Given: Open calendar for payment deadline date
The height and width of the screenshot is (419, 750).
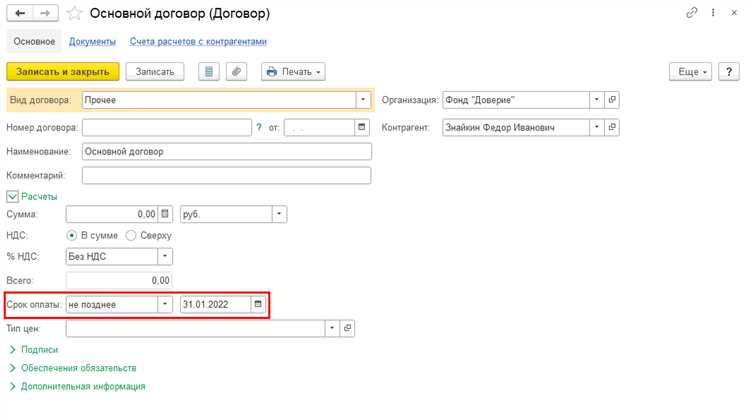Looking at the screenshot, I should pyautogui.click(x=258, y=304).
